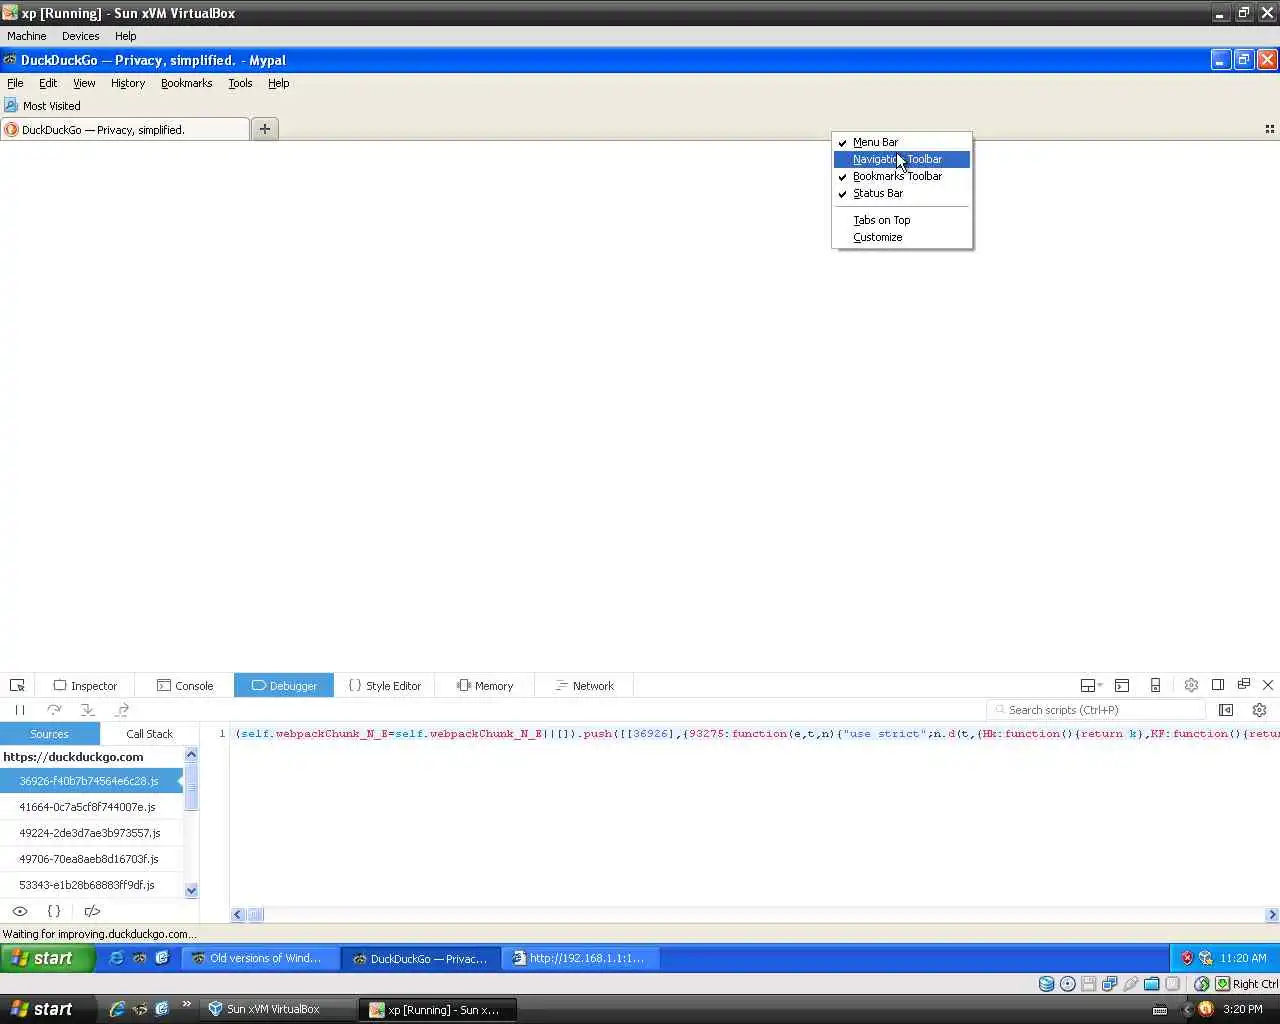This screenshot has width=1280, height=1024.
Task: Open the History menu
Action: (x=128, y=83)
